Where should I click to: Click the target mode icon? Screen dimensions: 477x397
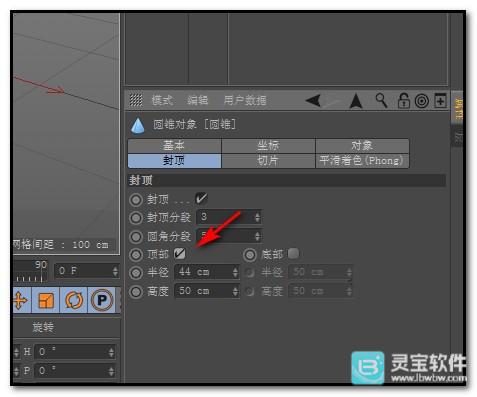[422, 101]
